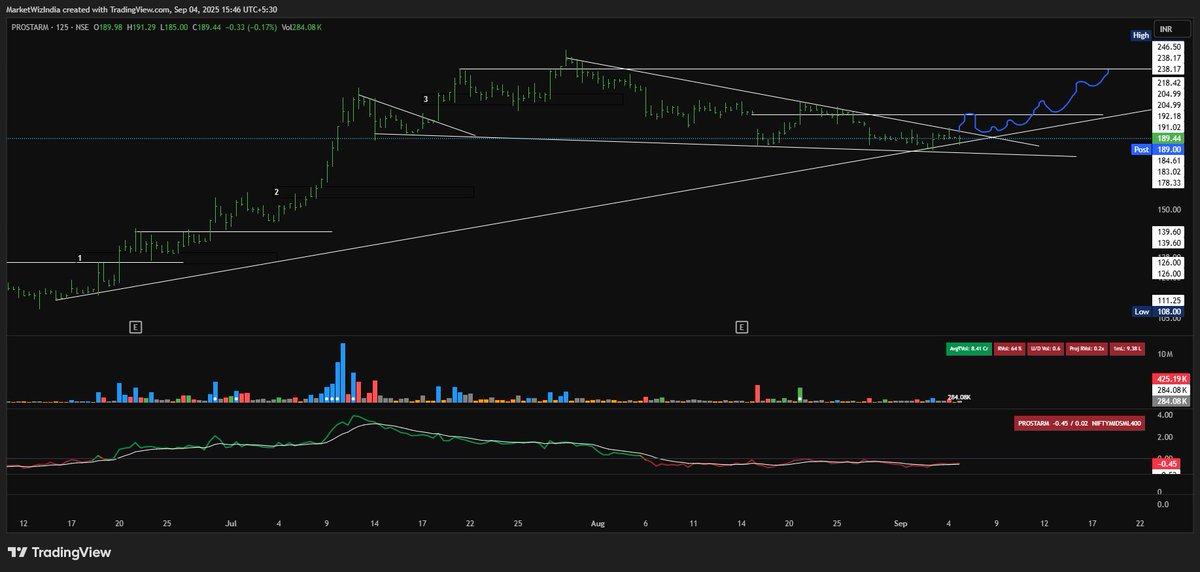Click the TradingView logo
This screenshot has height=572, width=1200.
[x=59, y=552]
